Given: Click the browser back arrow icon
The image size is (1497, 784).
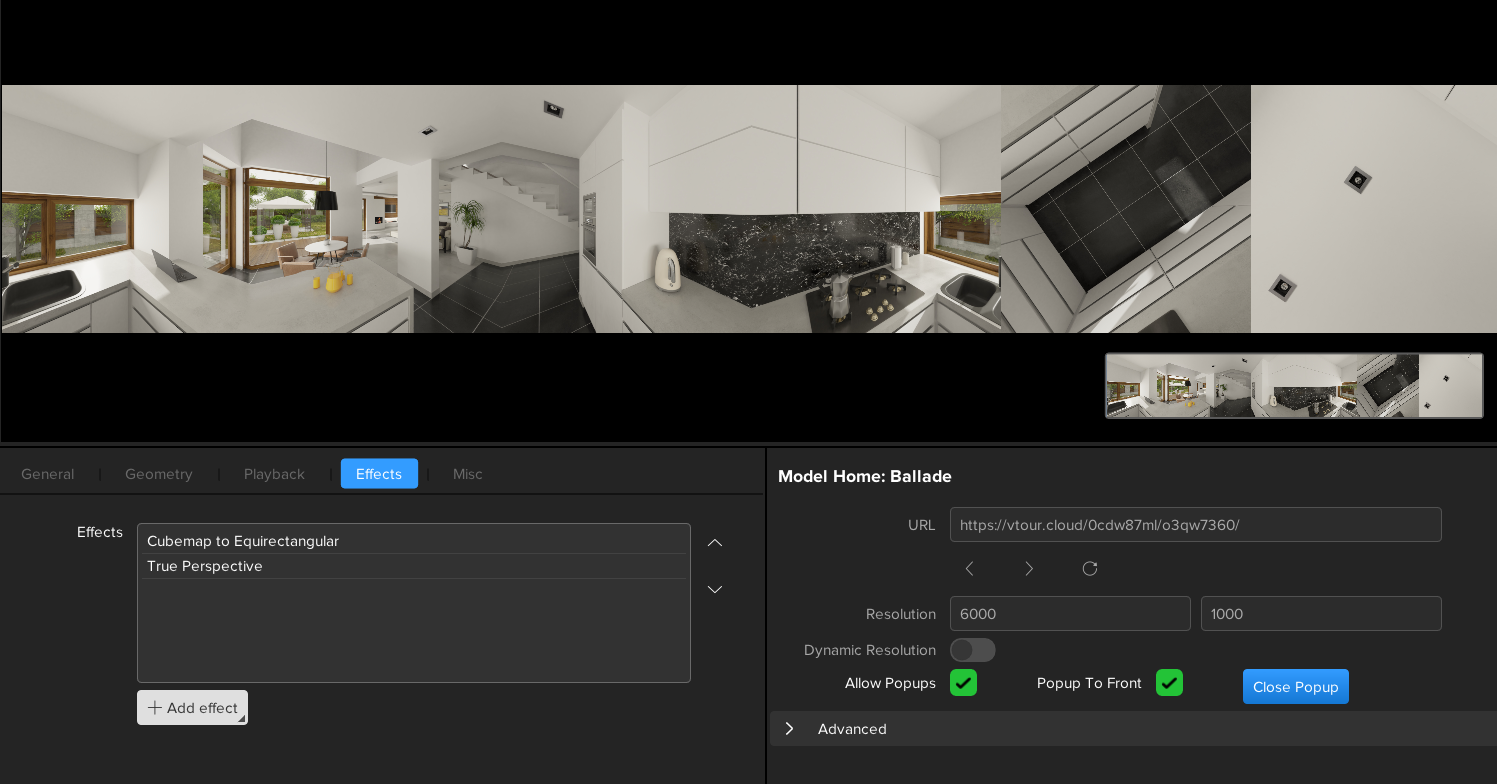Looking at the screenshot, I should point(969,569).
